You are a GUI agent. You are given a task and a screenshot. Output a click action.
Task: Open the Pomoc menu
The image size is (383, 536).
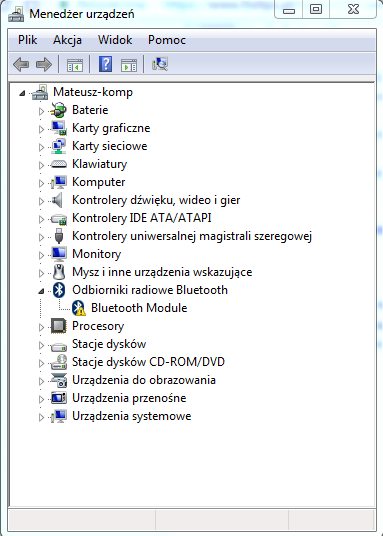167,40
